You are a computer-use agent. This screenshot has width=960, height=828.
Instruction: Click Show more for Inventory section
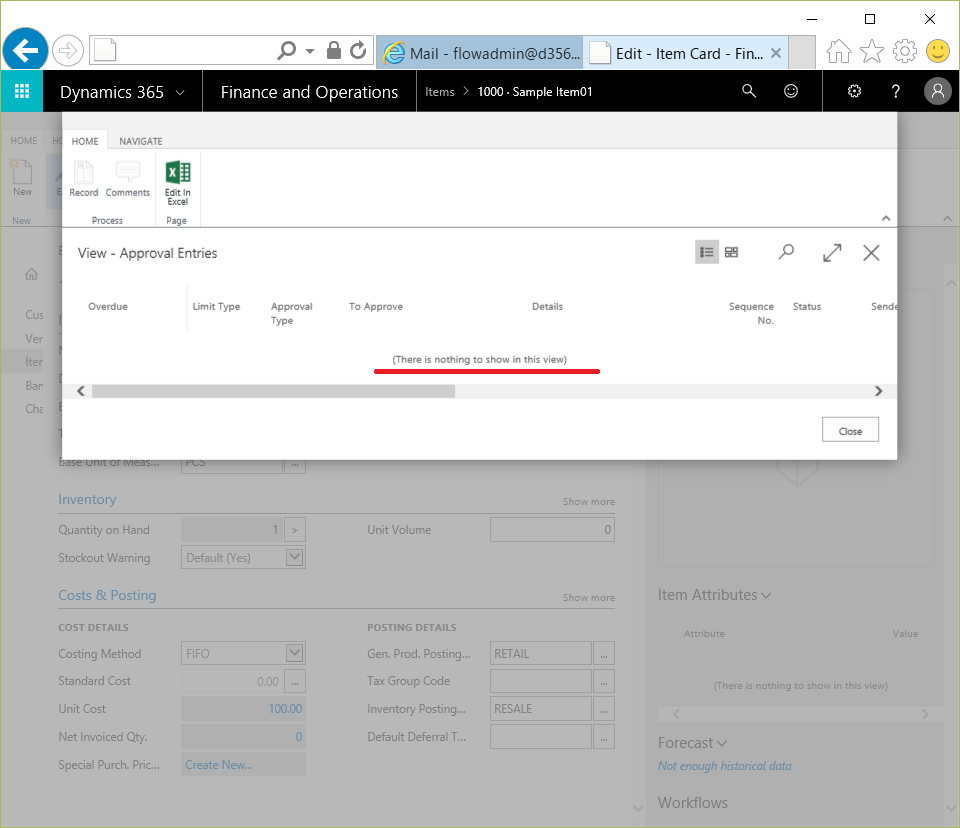(588, 502)
